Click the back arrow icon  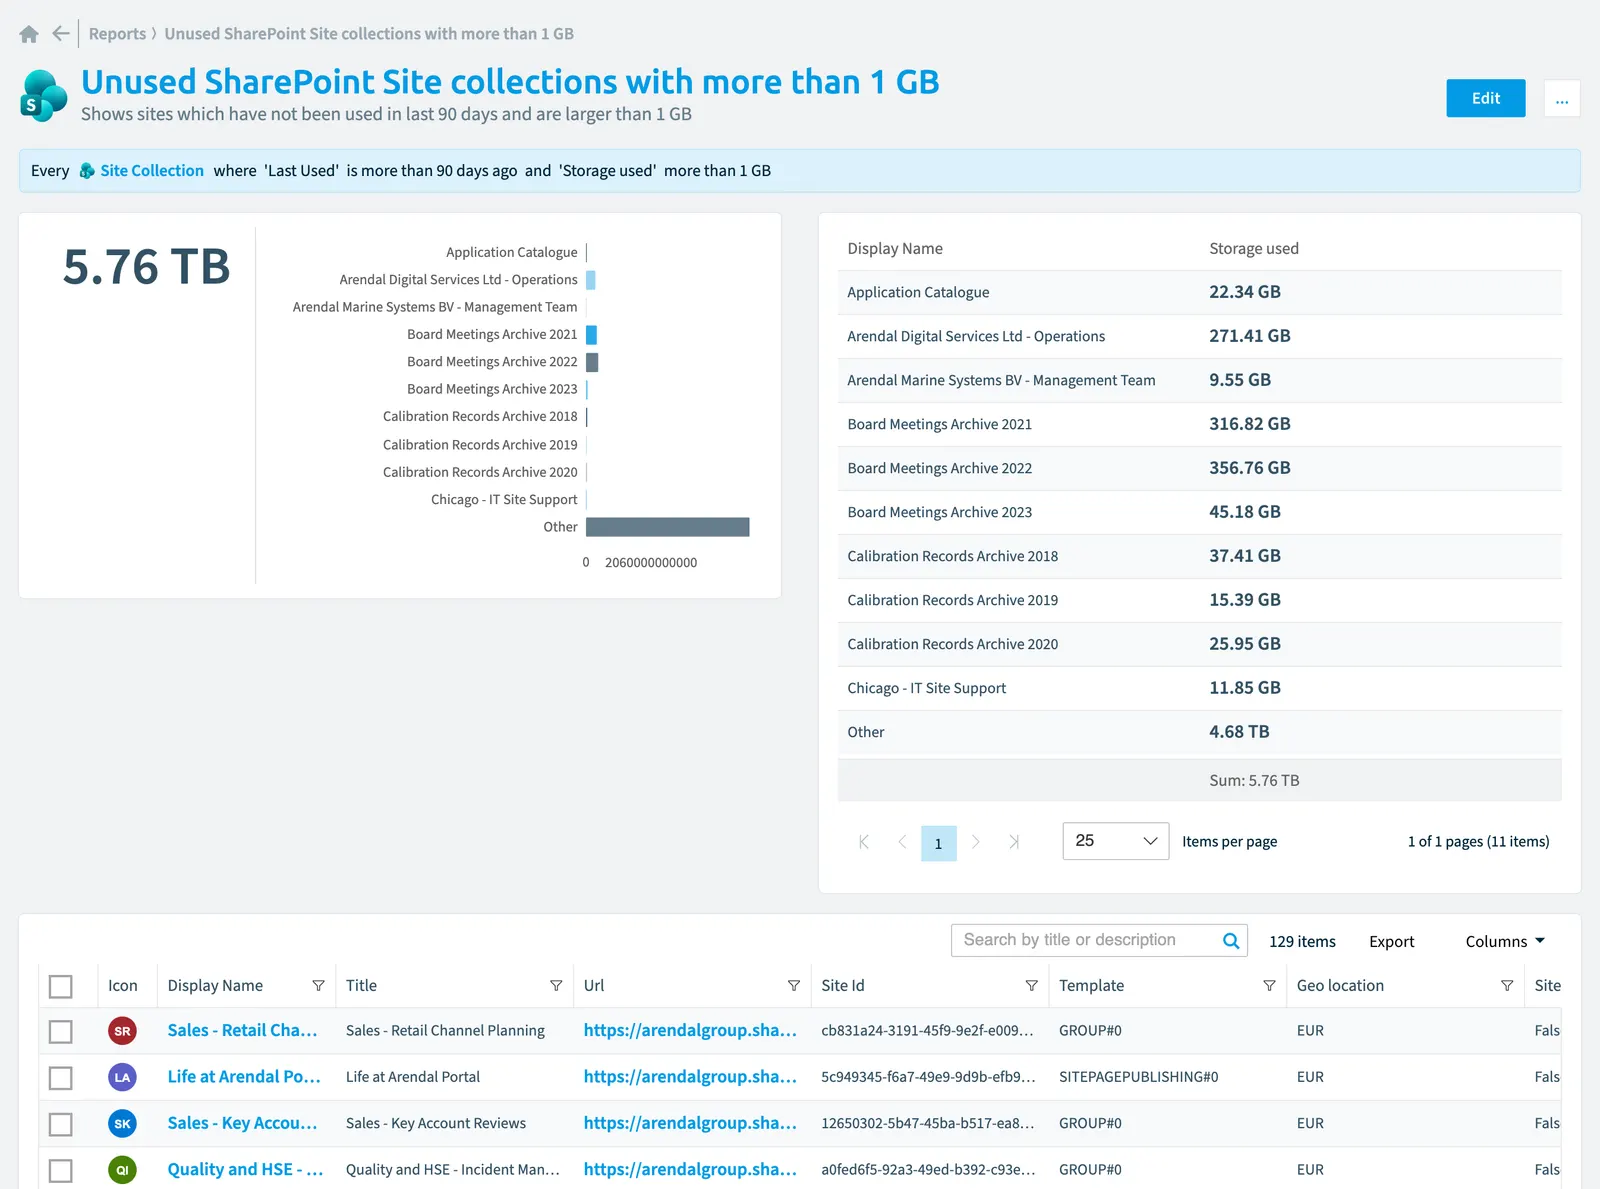pyautogui.click(x=61, y=34)
